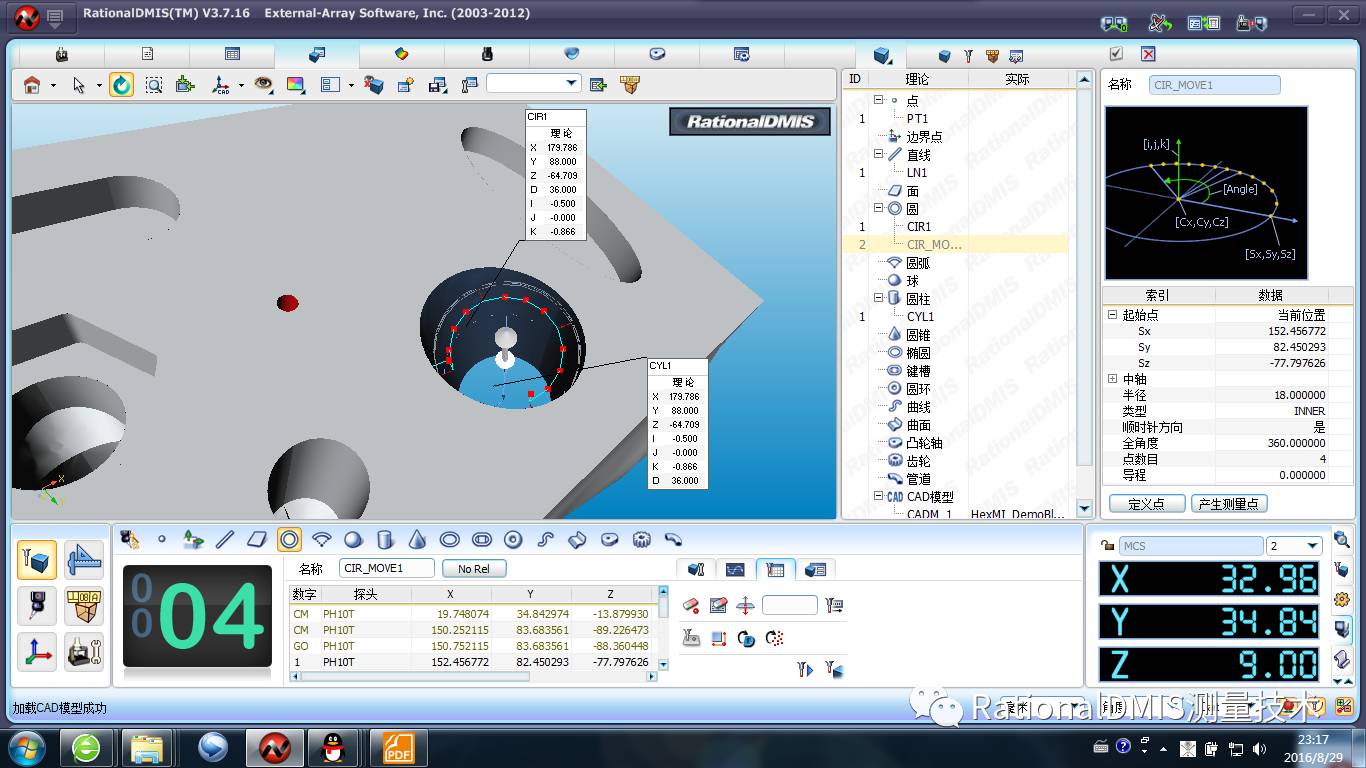Open the feature database cube tab
The height and width of the screenshot is (768, 1366).
tap(882, 55)
